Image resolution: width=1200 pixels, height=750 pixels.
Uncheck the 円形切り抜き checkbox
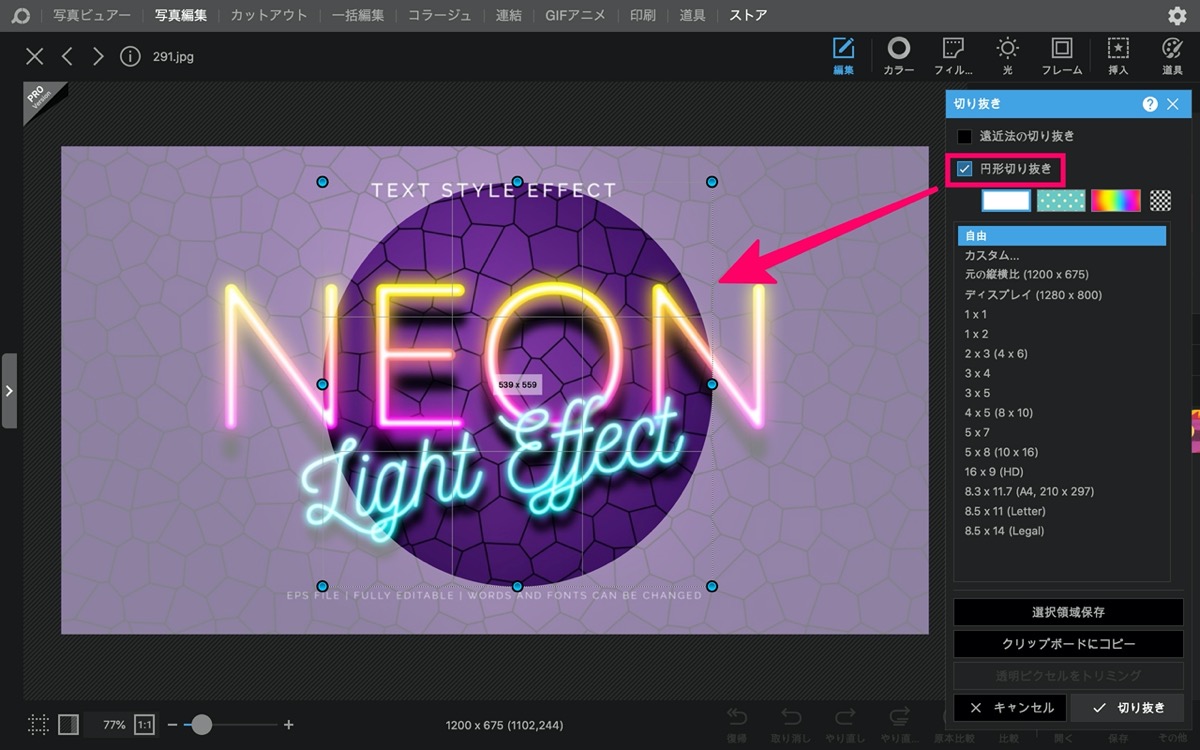[964, 169]
